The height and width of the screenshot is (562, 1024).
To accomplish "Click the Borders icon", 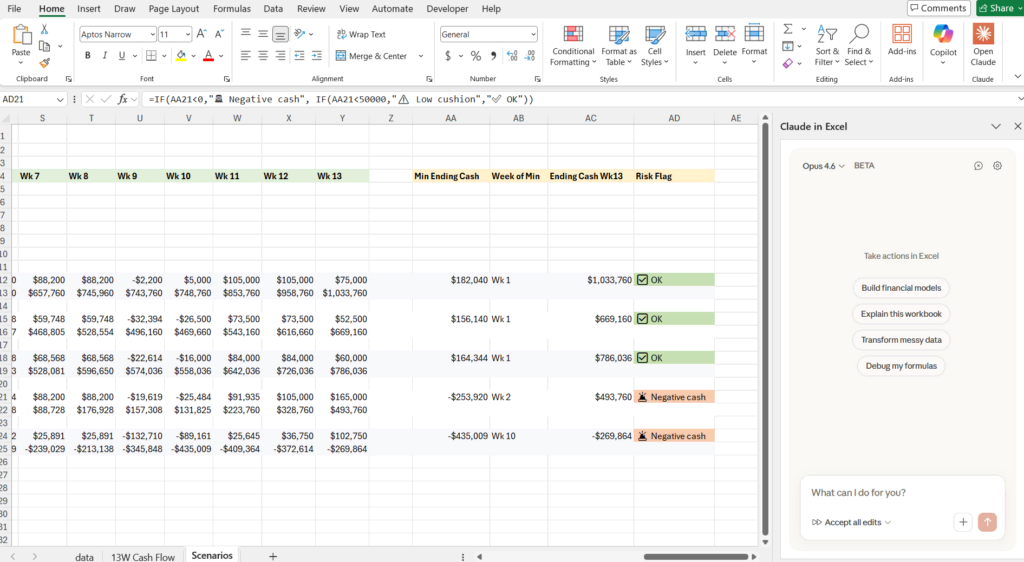I will tap(152, 56).
